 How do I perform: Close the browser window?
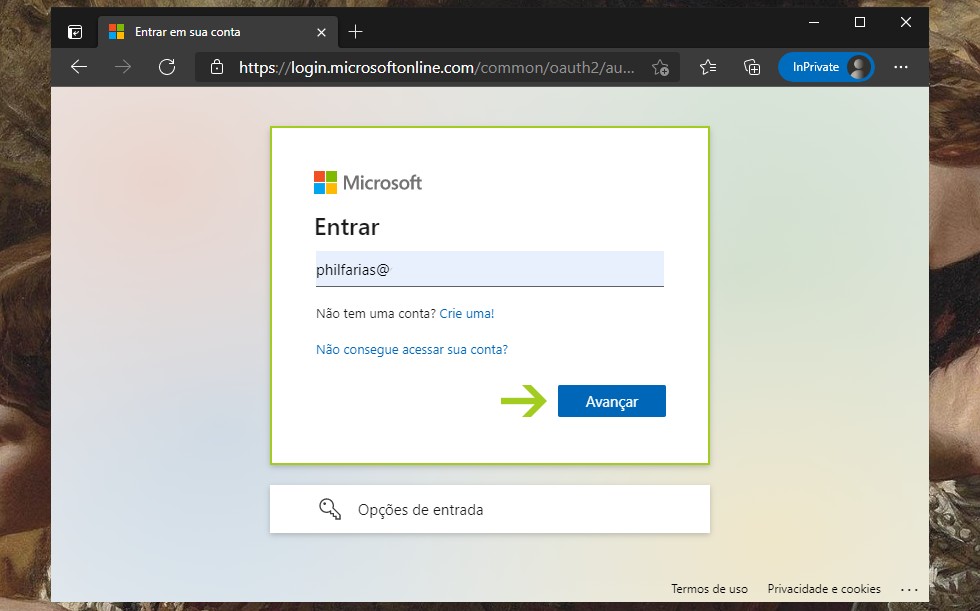pos(906,22)
